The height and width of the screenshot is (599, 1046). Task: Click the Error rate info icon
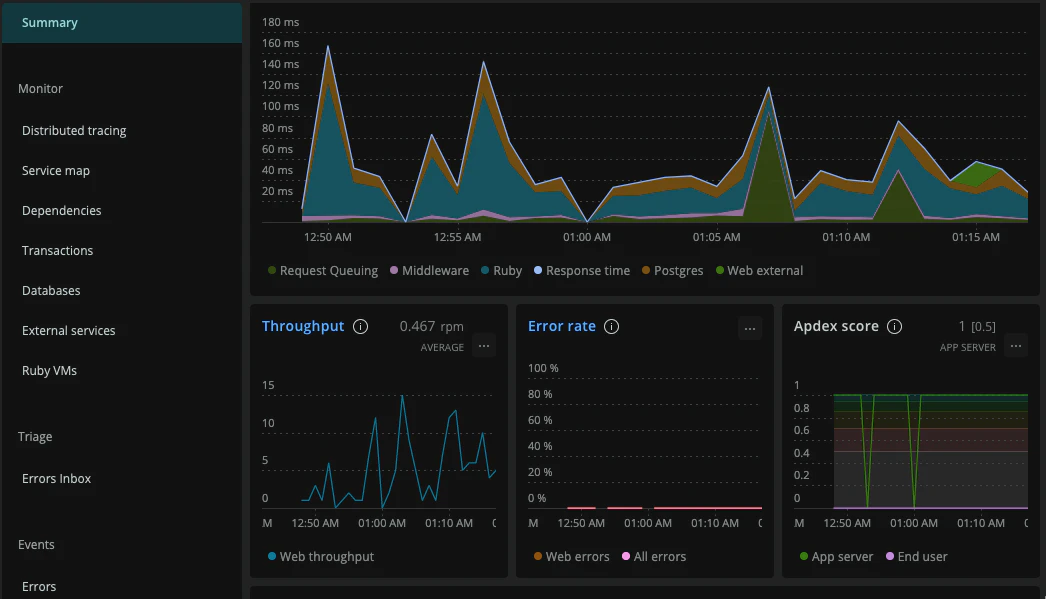(x=611, y=326)
